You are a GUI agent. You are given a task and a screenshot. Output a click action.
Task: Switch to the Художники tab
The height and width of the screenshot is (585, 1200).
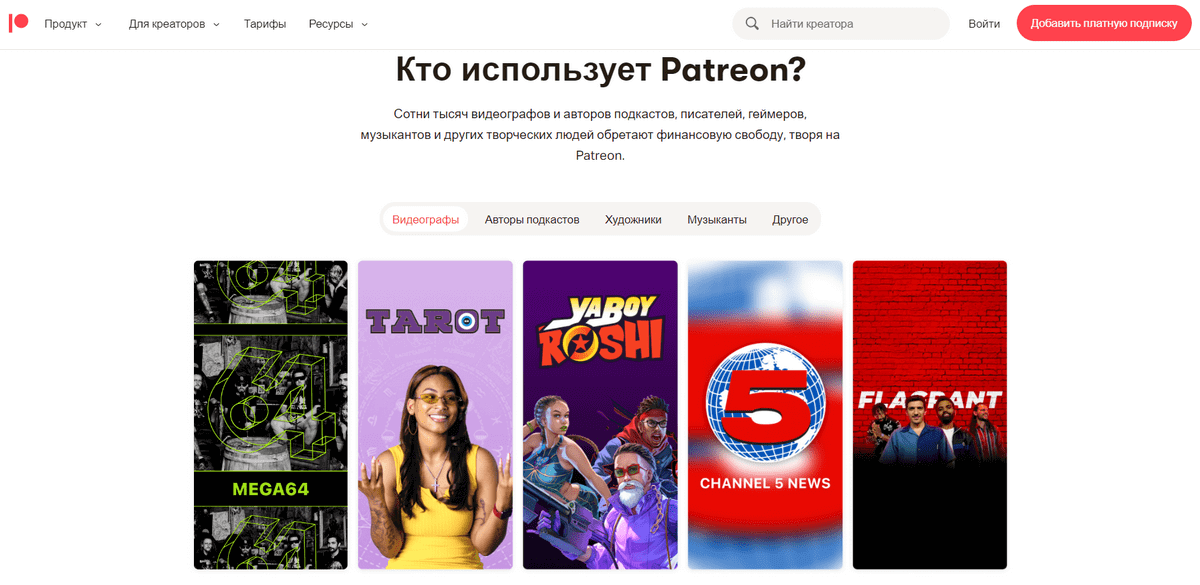[633, 219]
